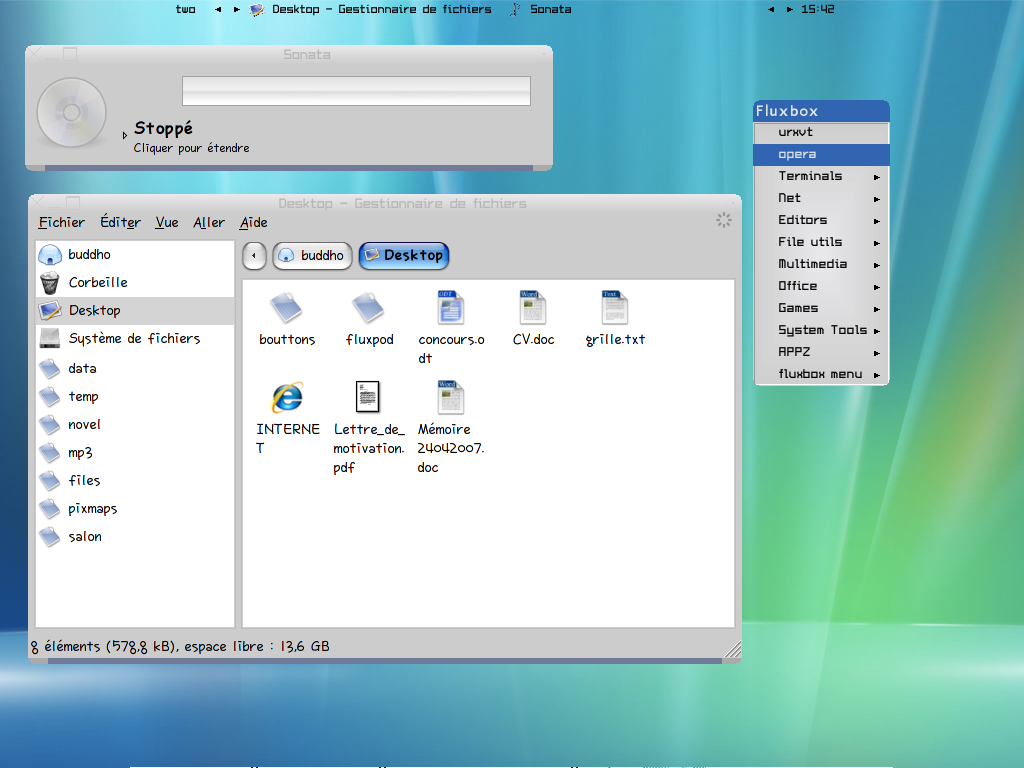Open the novel folder icon in sidebar

click(x=50, y=425)
